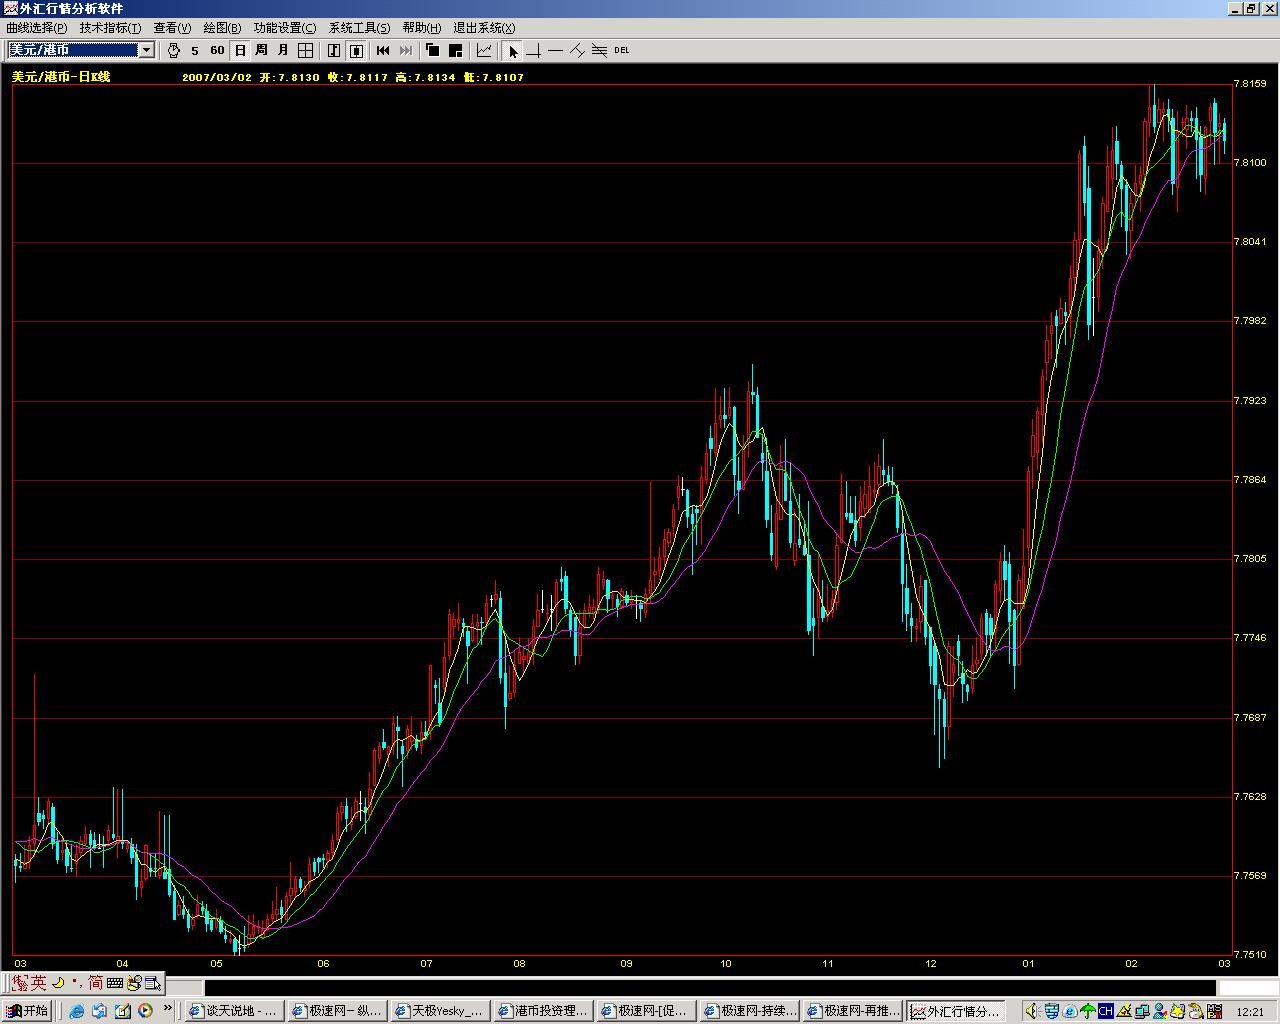Viewport: 1280px width, 1024px height.
Task: Open the 查看(V) menu
Action: [171, 28]
